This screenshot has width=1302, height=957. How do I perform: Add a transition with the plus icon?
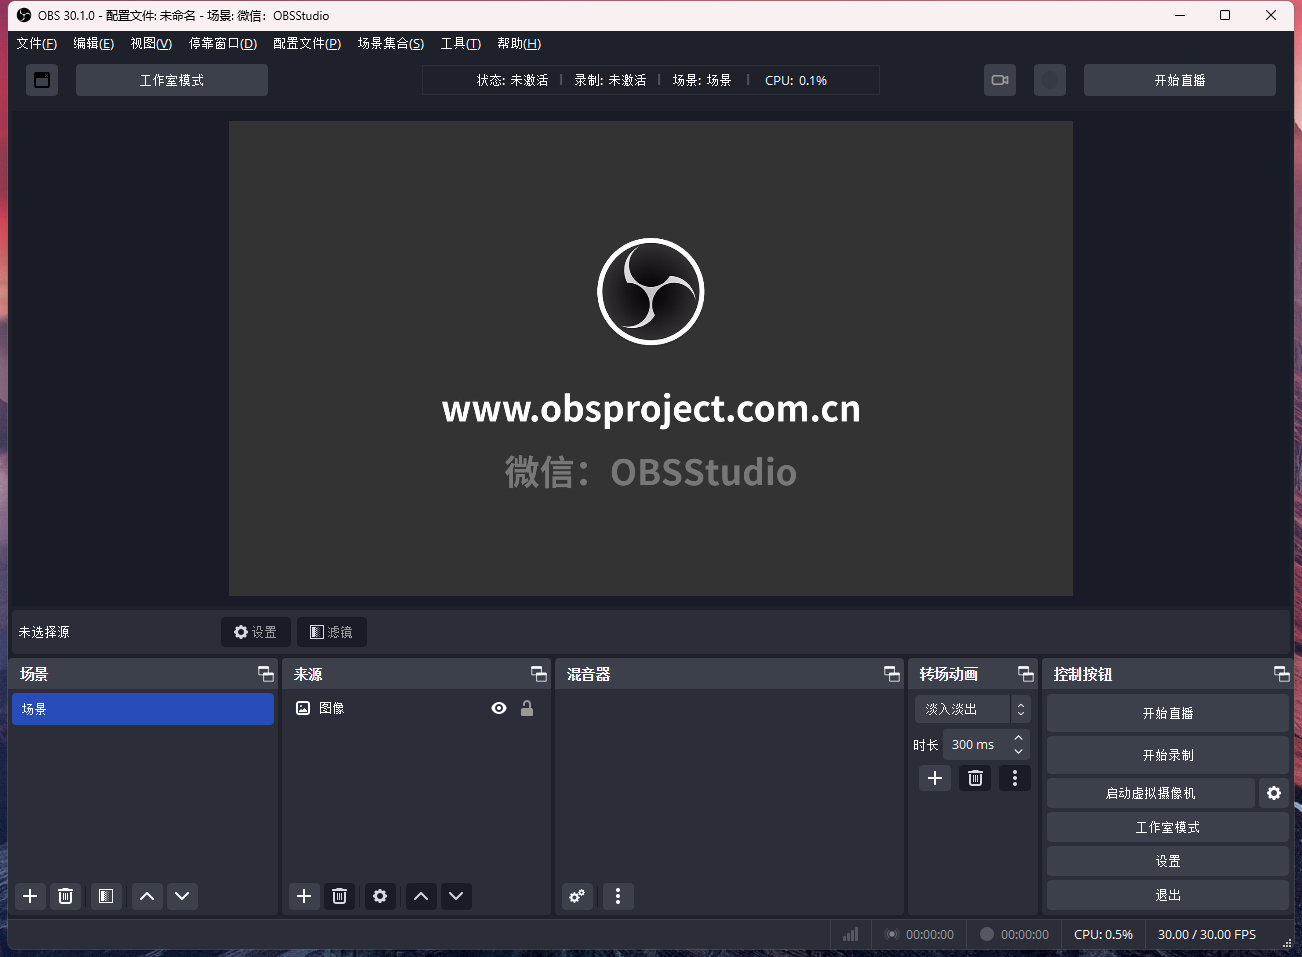point(935,778)
